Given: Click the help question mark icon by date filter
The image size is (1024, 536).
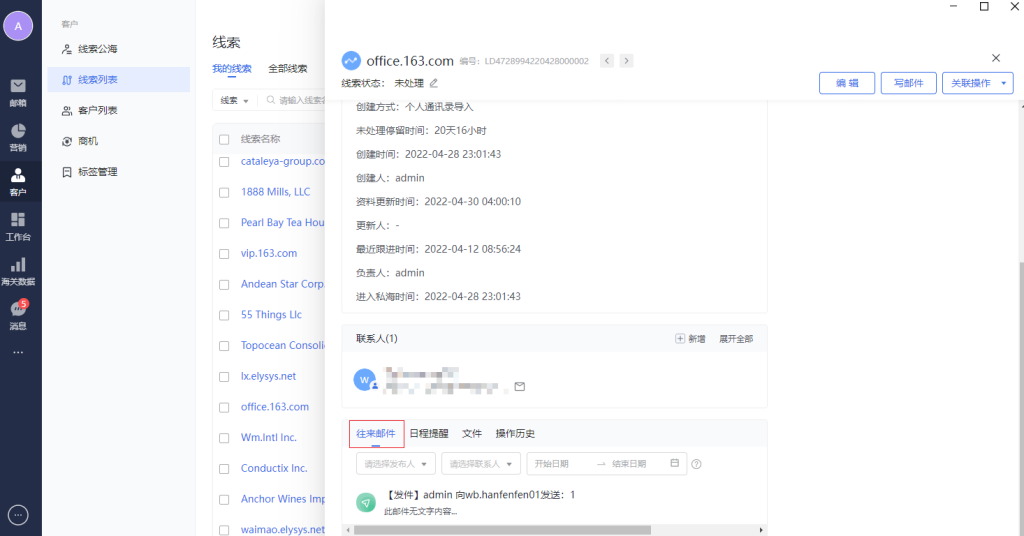Looking at the screenshot, I should click(x=696, y=464).
